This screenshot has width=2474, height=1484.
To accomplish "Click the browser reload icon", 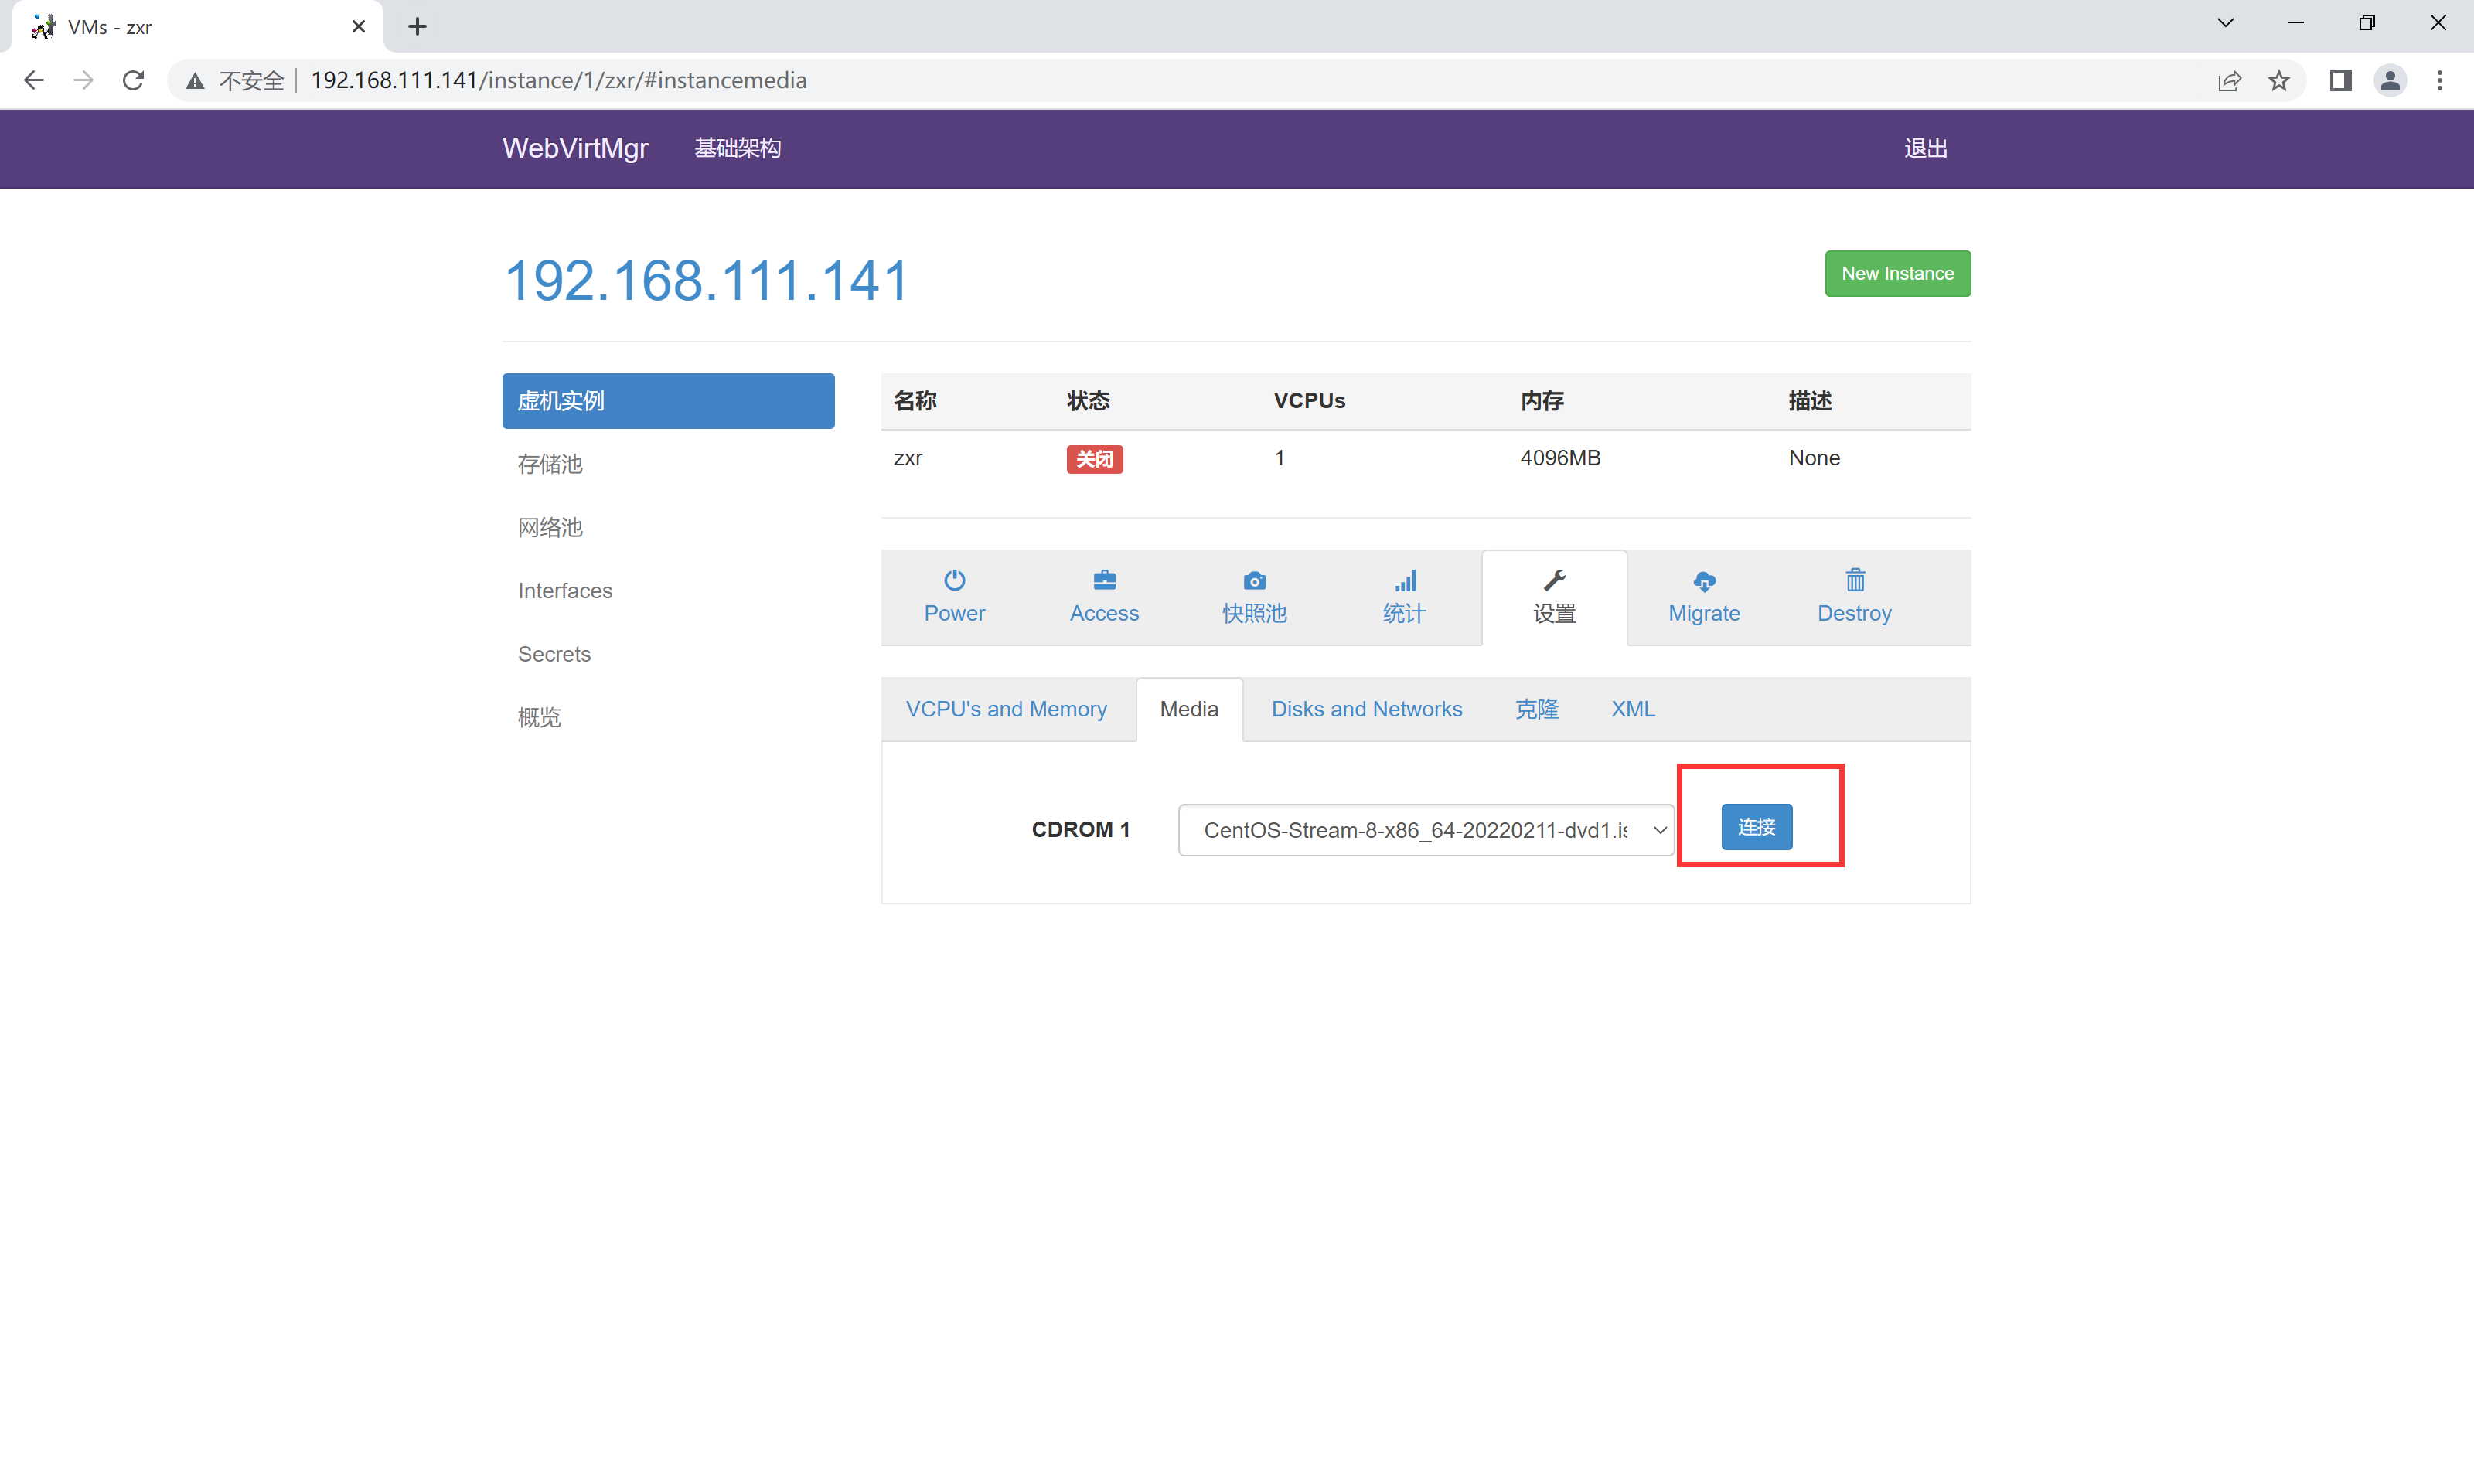I will (x=133, y=80).
